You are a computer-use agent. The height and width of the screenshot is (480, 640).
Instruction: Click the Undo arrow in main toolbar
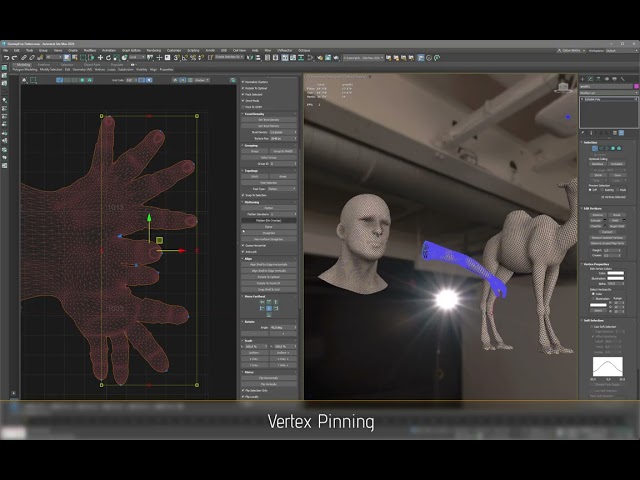(x=7, y=58)
